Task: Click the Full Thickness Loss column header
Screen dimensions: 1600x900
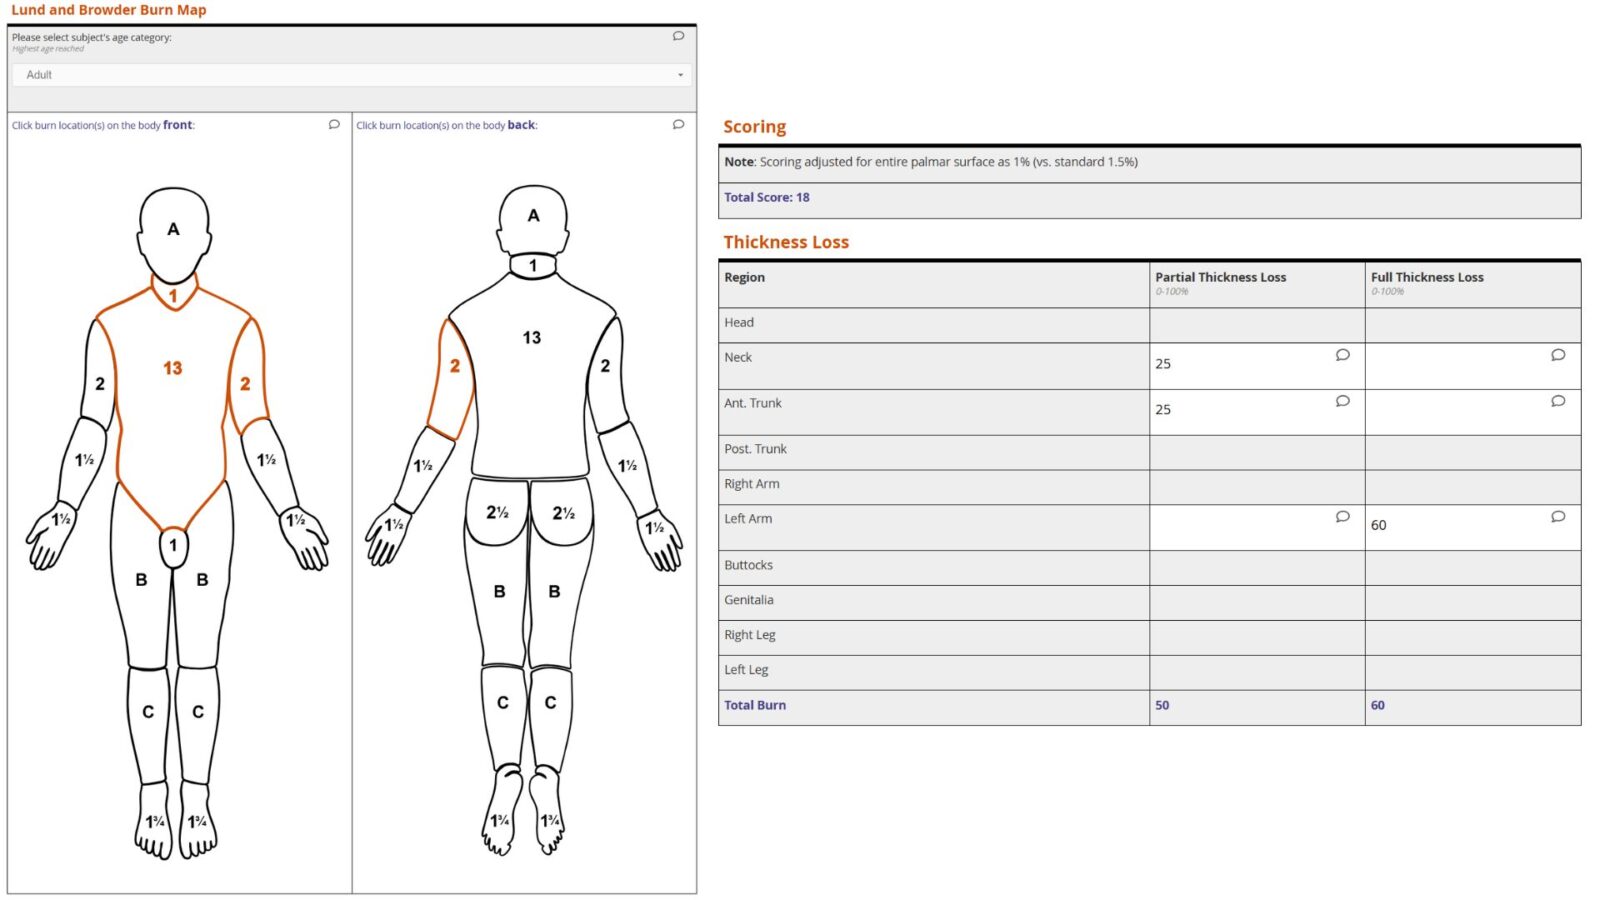Action: click(x=1427, y=278)
